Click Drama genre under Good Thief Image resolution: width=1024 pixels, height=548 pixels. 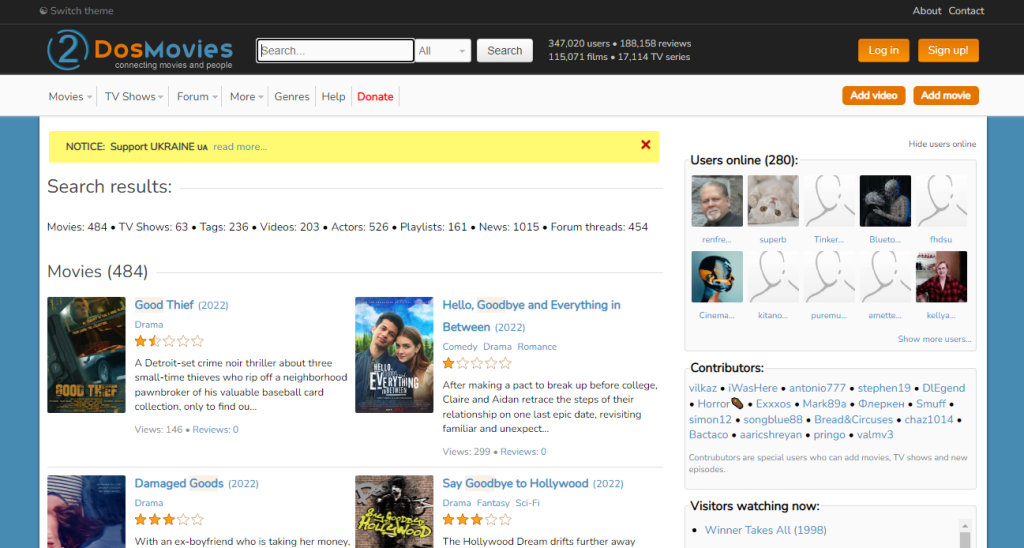pyautogui.click(x=149, y=325)
